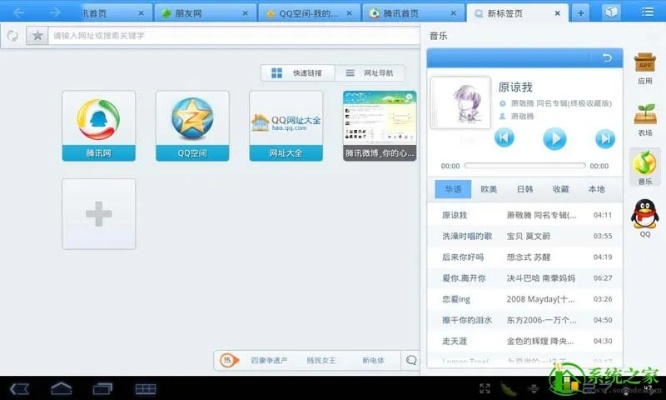The image size is (666, 400).
Task: Click the song progress bar
Action: (525, 166)
